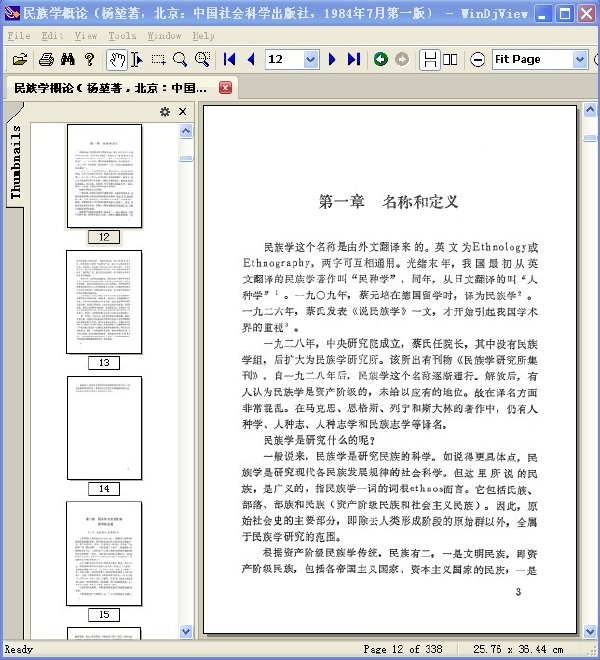Select the page 12 thumbnail

point(104,176)
